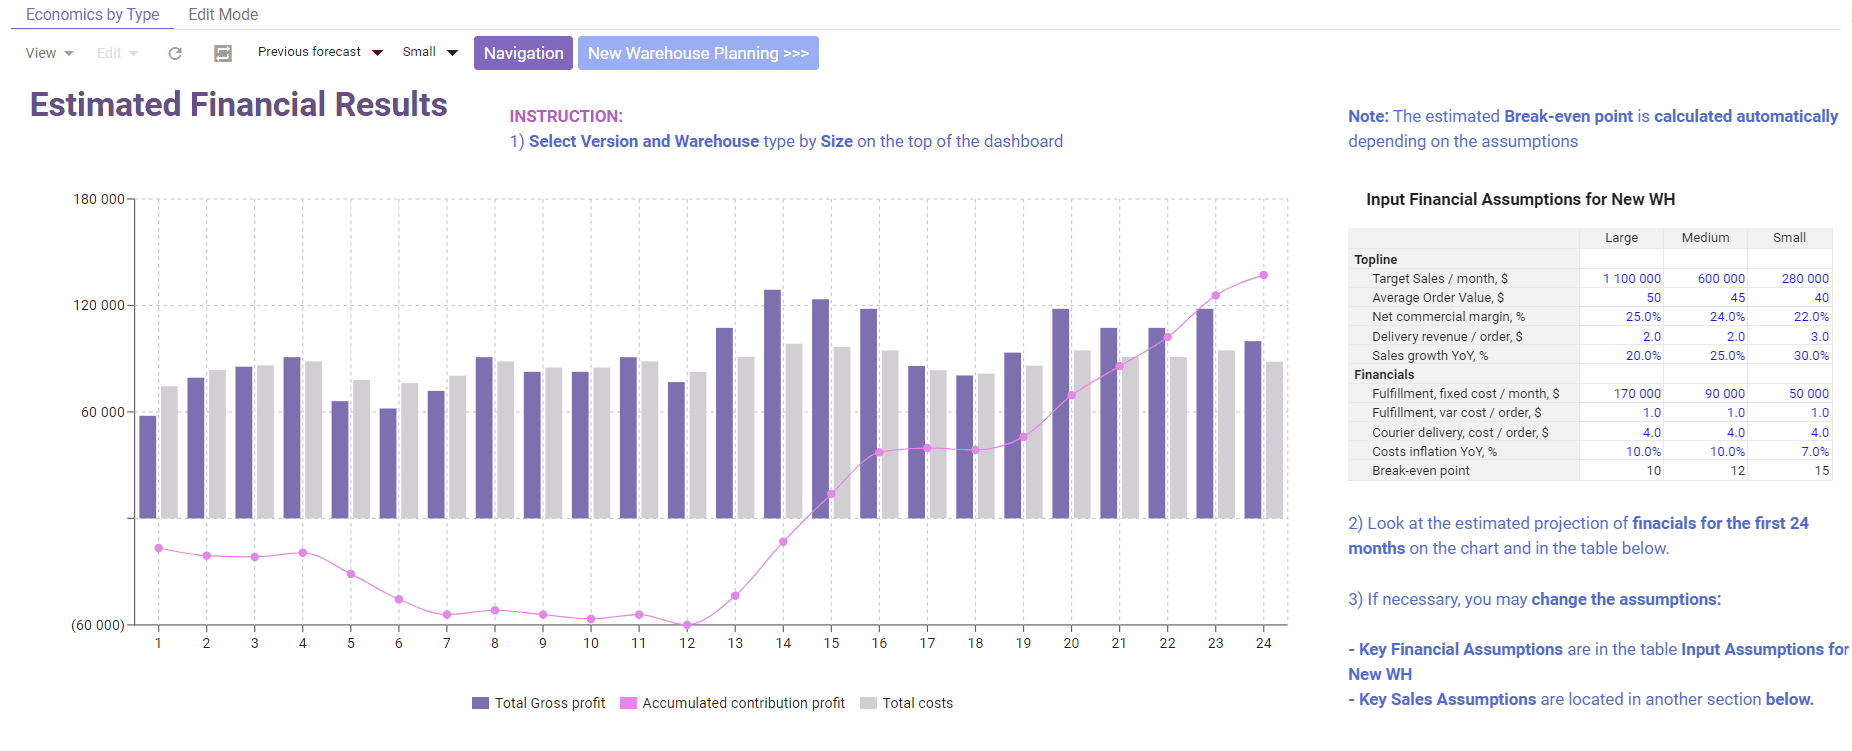Expand the Previous forecast version dropdown
Viewport: 1852px width, 751px height.
(x=320, y=52)
